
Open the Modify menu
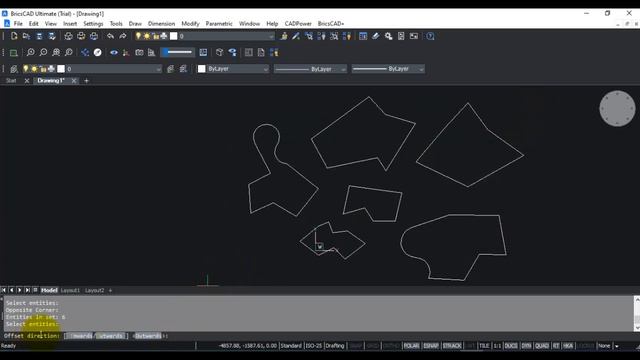[x=190, y=24]
